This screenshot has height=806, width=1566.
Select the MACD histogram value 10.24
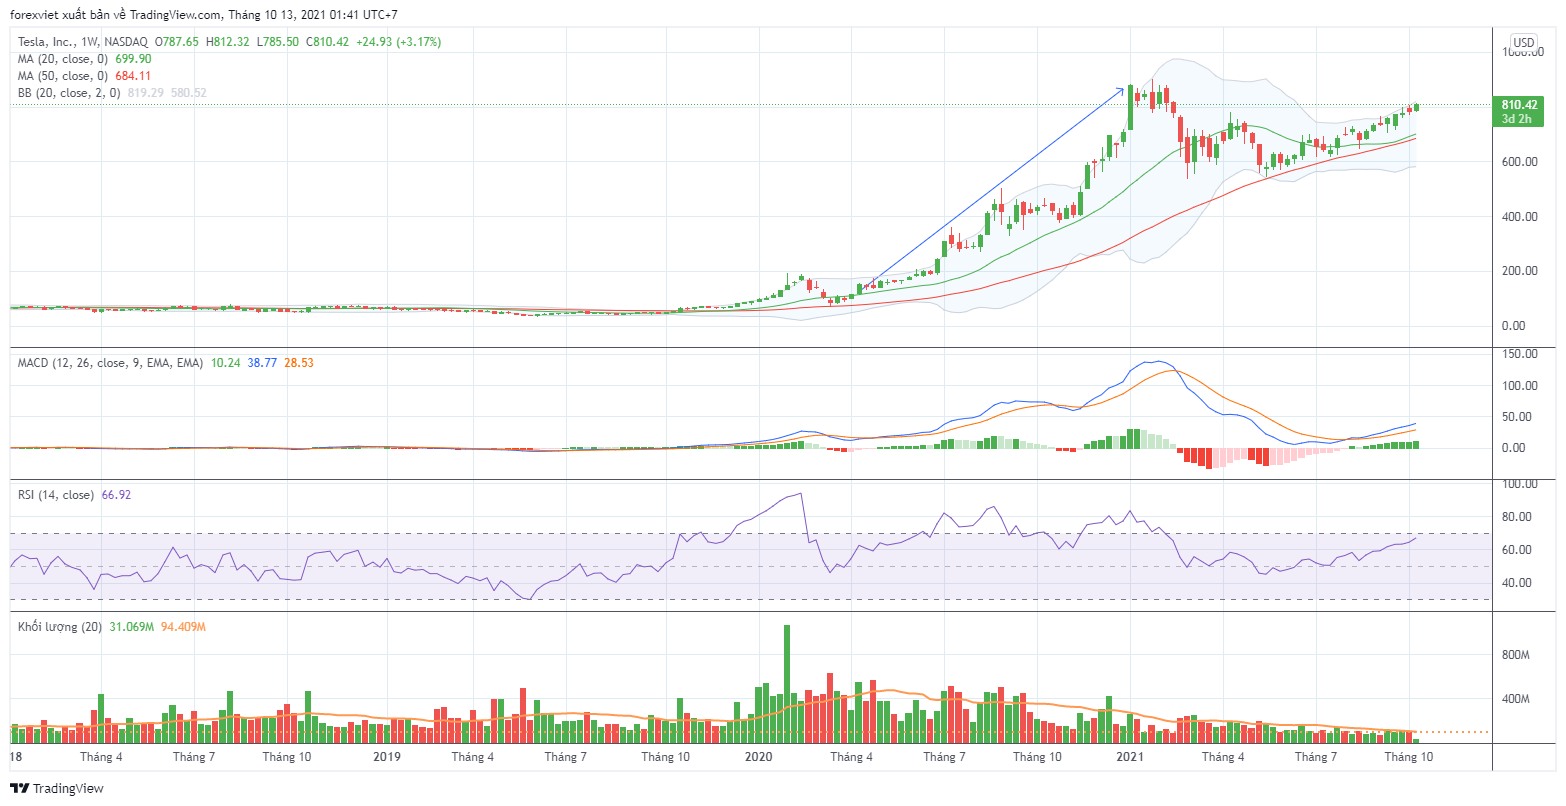click(x=224, y=363)
